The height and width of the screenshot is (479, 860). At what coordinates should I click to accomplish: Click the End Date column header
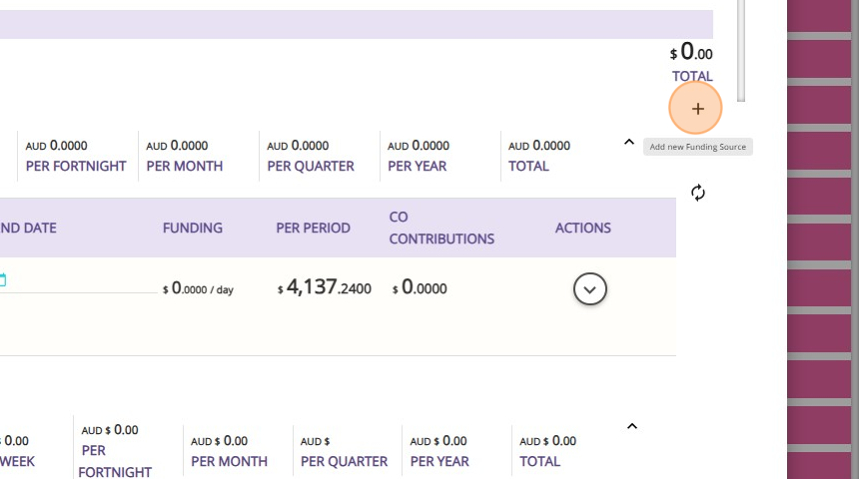pos(28,228)
